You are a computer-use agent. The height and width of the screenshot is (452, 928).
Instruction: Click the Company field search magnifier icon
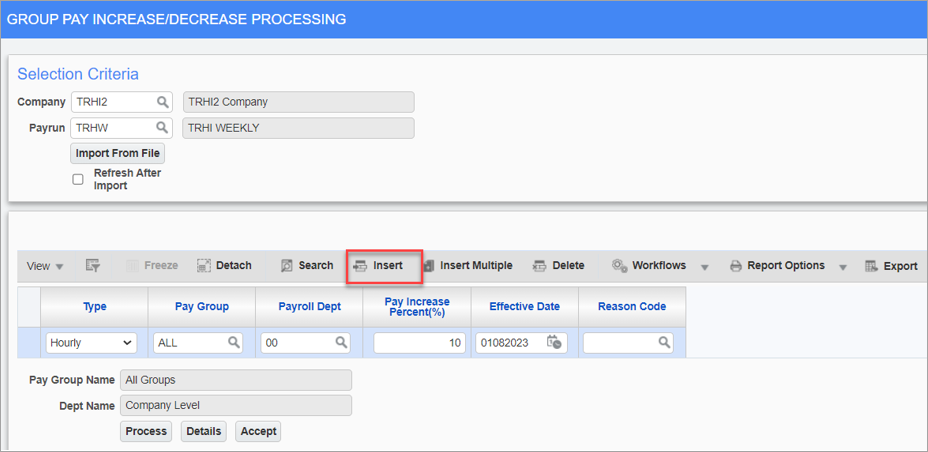(162, 102)
